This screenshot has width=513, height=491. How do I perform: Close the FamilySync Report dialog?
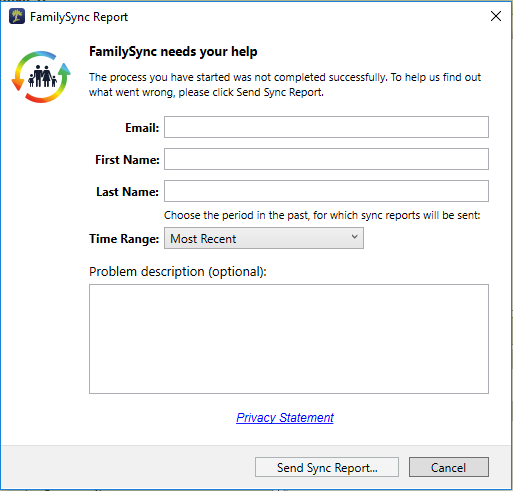pos(496,16)
